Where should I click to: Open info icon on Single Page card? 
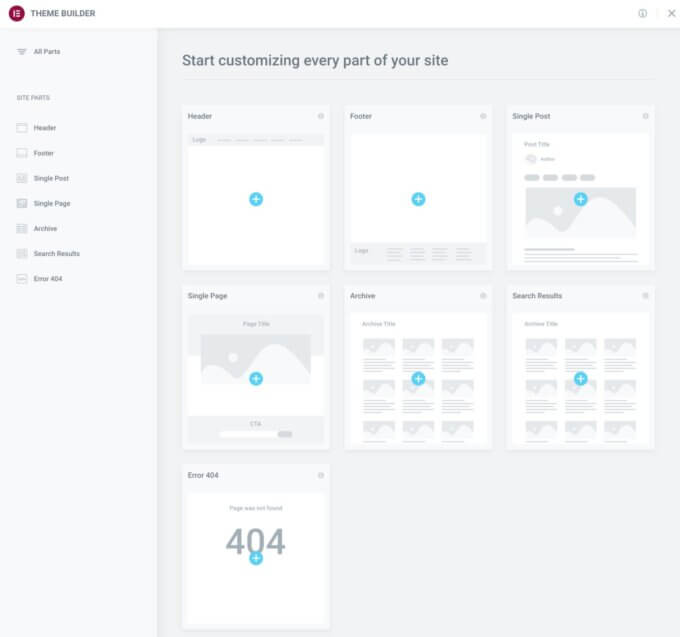(321, 296)
